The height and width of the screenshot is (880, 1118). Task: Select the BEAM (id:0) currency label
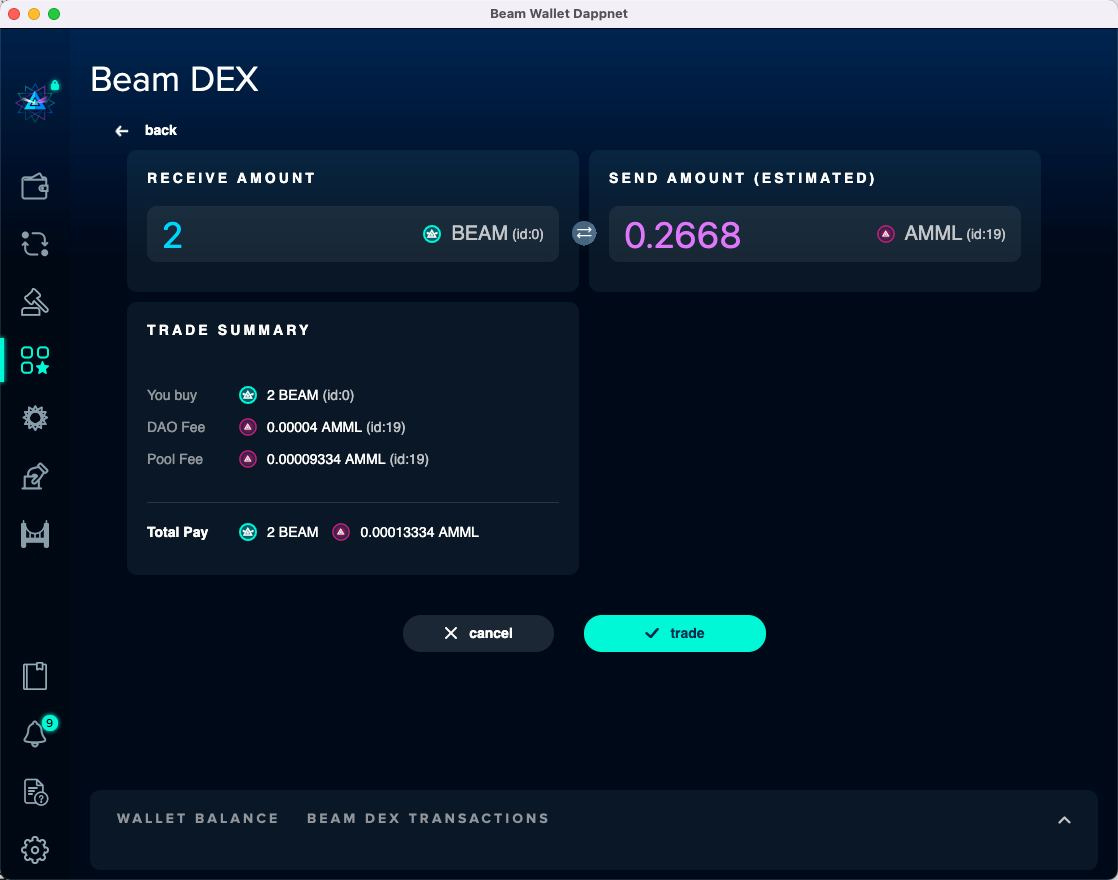point(497,234)
